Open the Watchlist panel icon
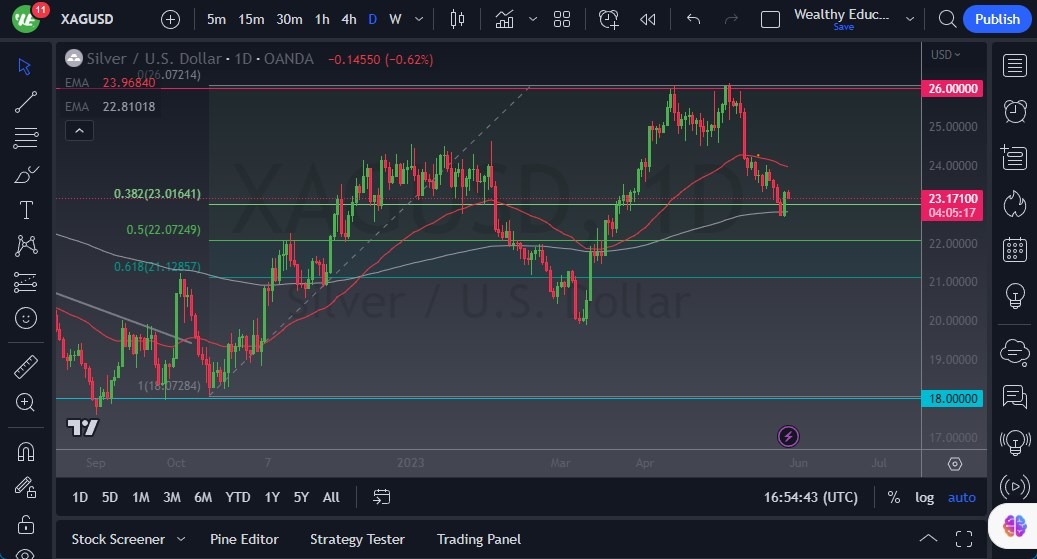 click(x=1014, y=66)
